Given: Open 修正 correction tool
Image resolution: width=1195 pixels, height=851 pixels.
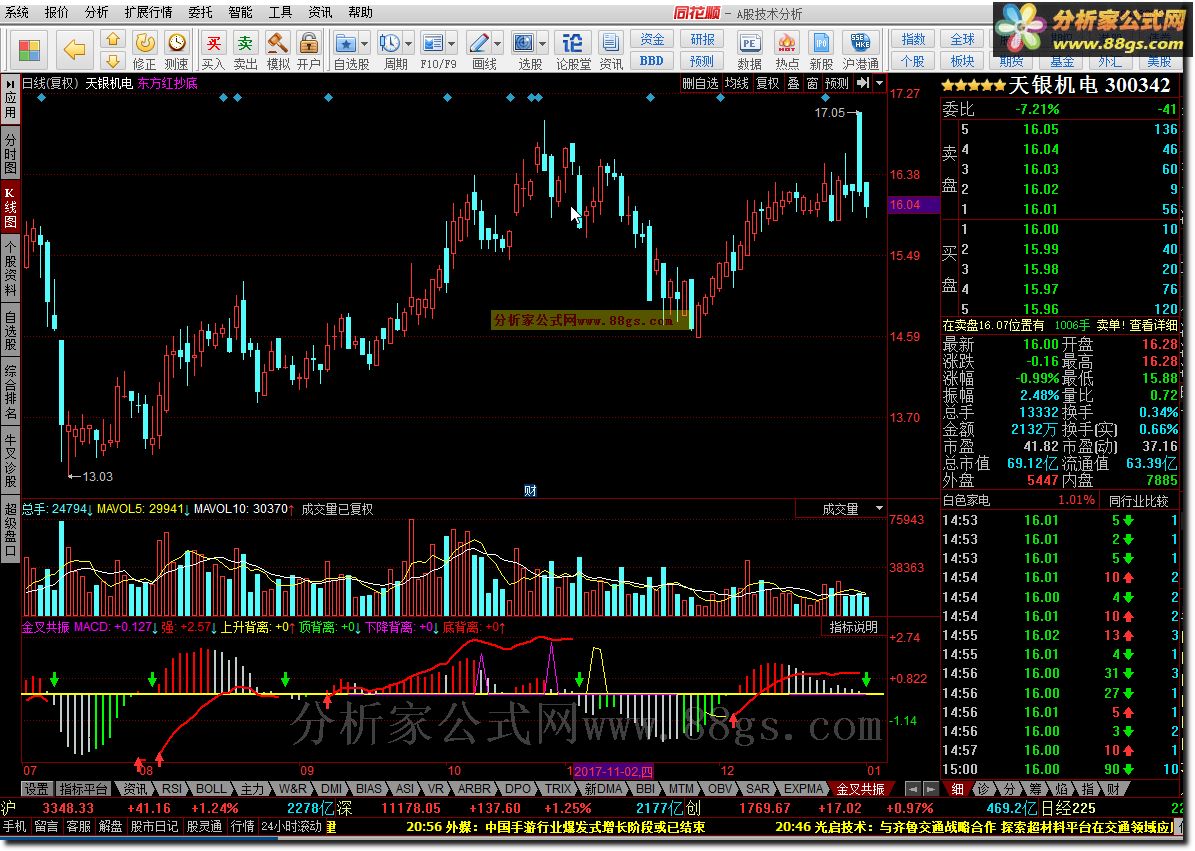Looking at the screenshot, I should [x=144, y=50].
